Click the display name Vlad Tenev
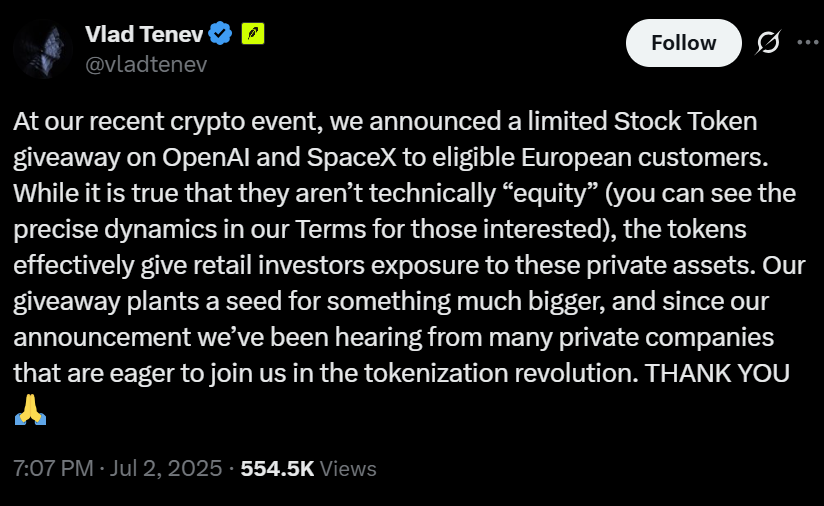 coord(144,34)
